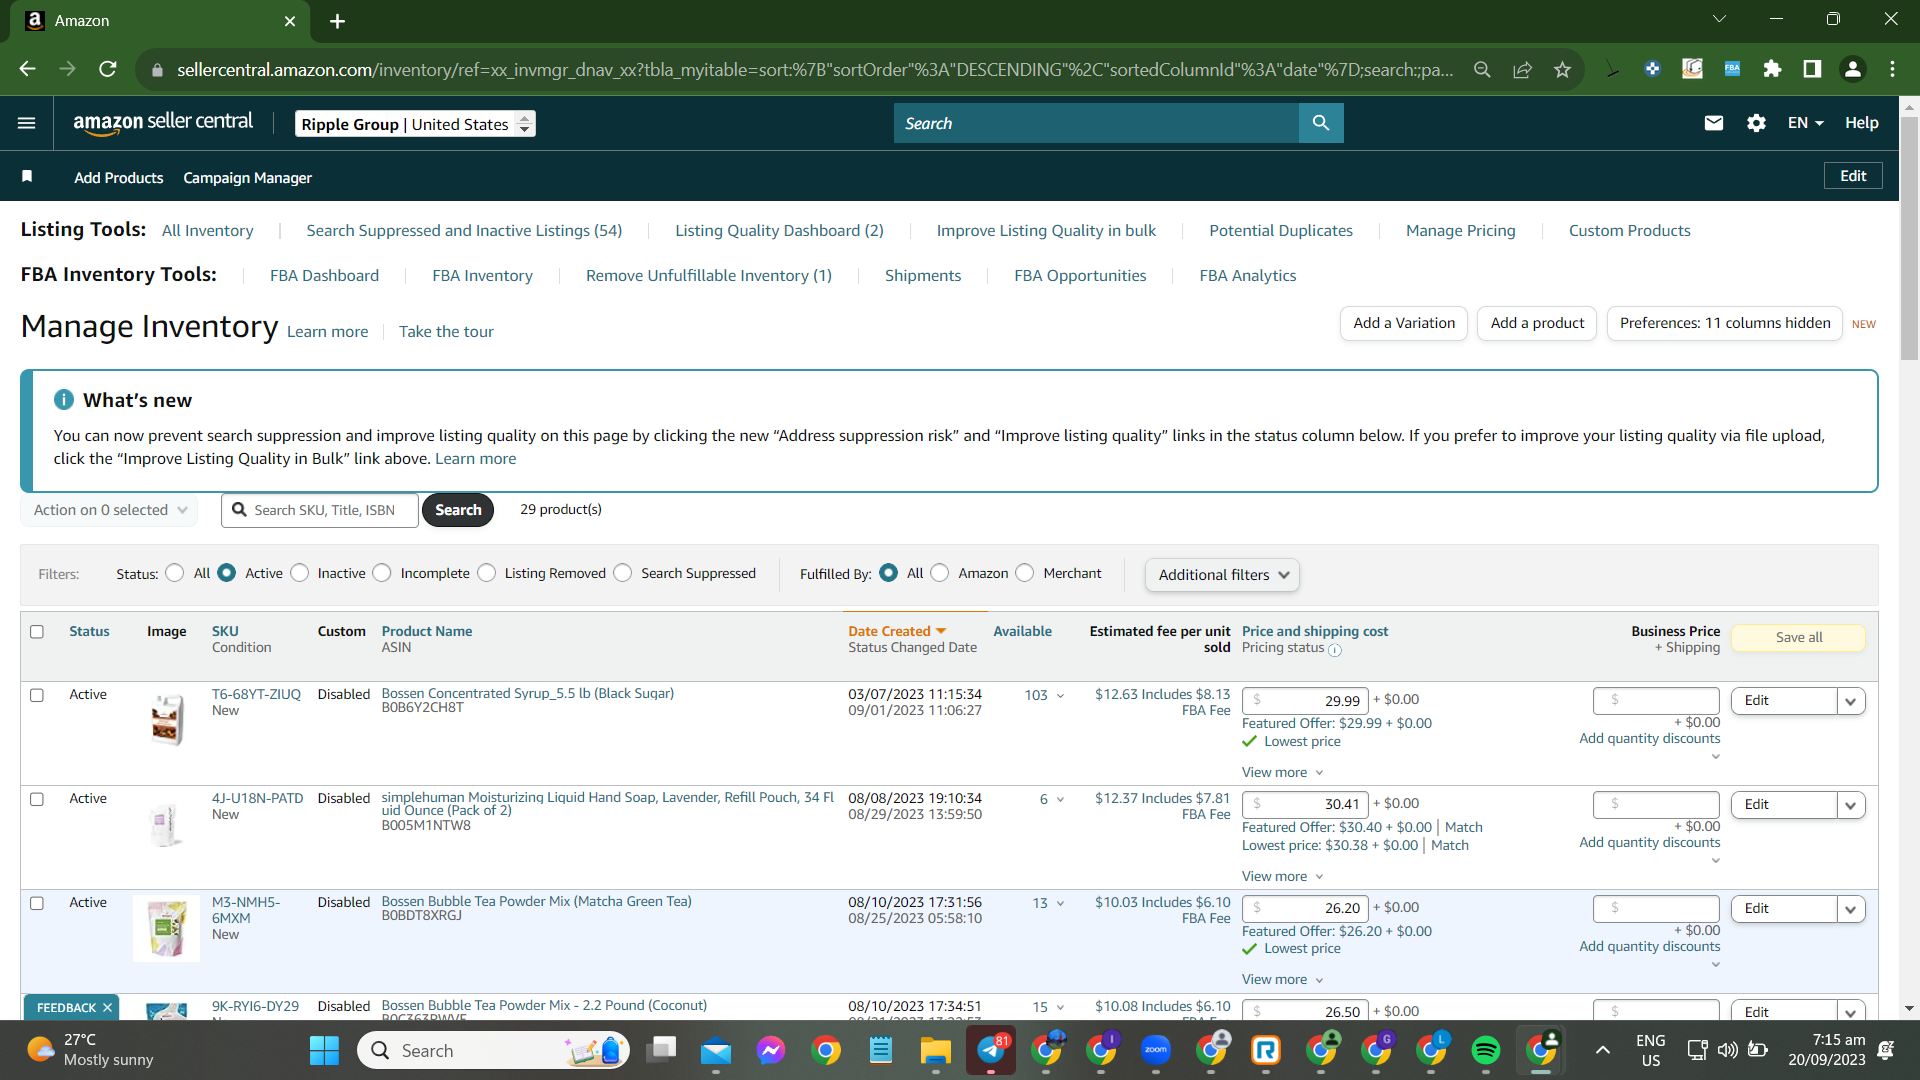The image size is (1920, 1080).
Task: Open Edit dropdown arrow for simplehuman row
Action: pos(1851,805)
